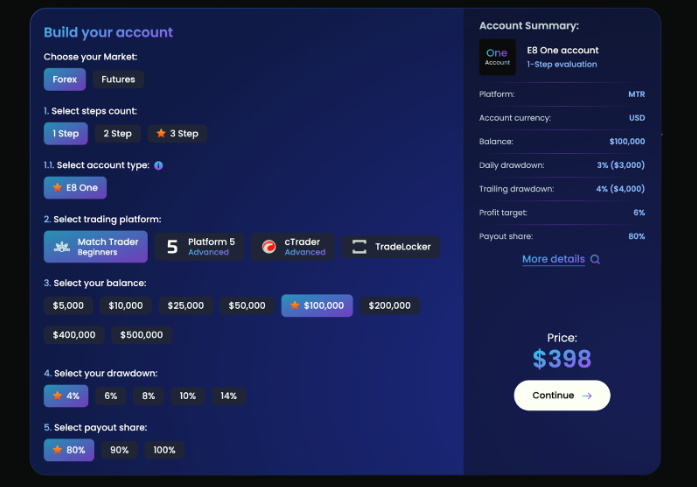Pick the 2 Step option

point(118,134)
